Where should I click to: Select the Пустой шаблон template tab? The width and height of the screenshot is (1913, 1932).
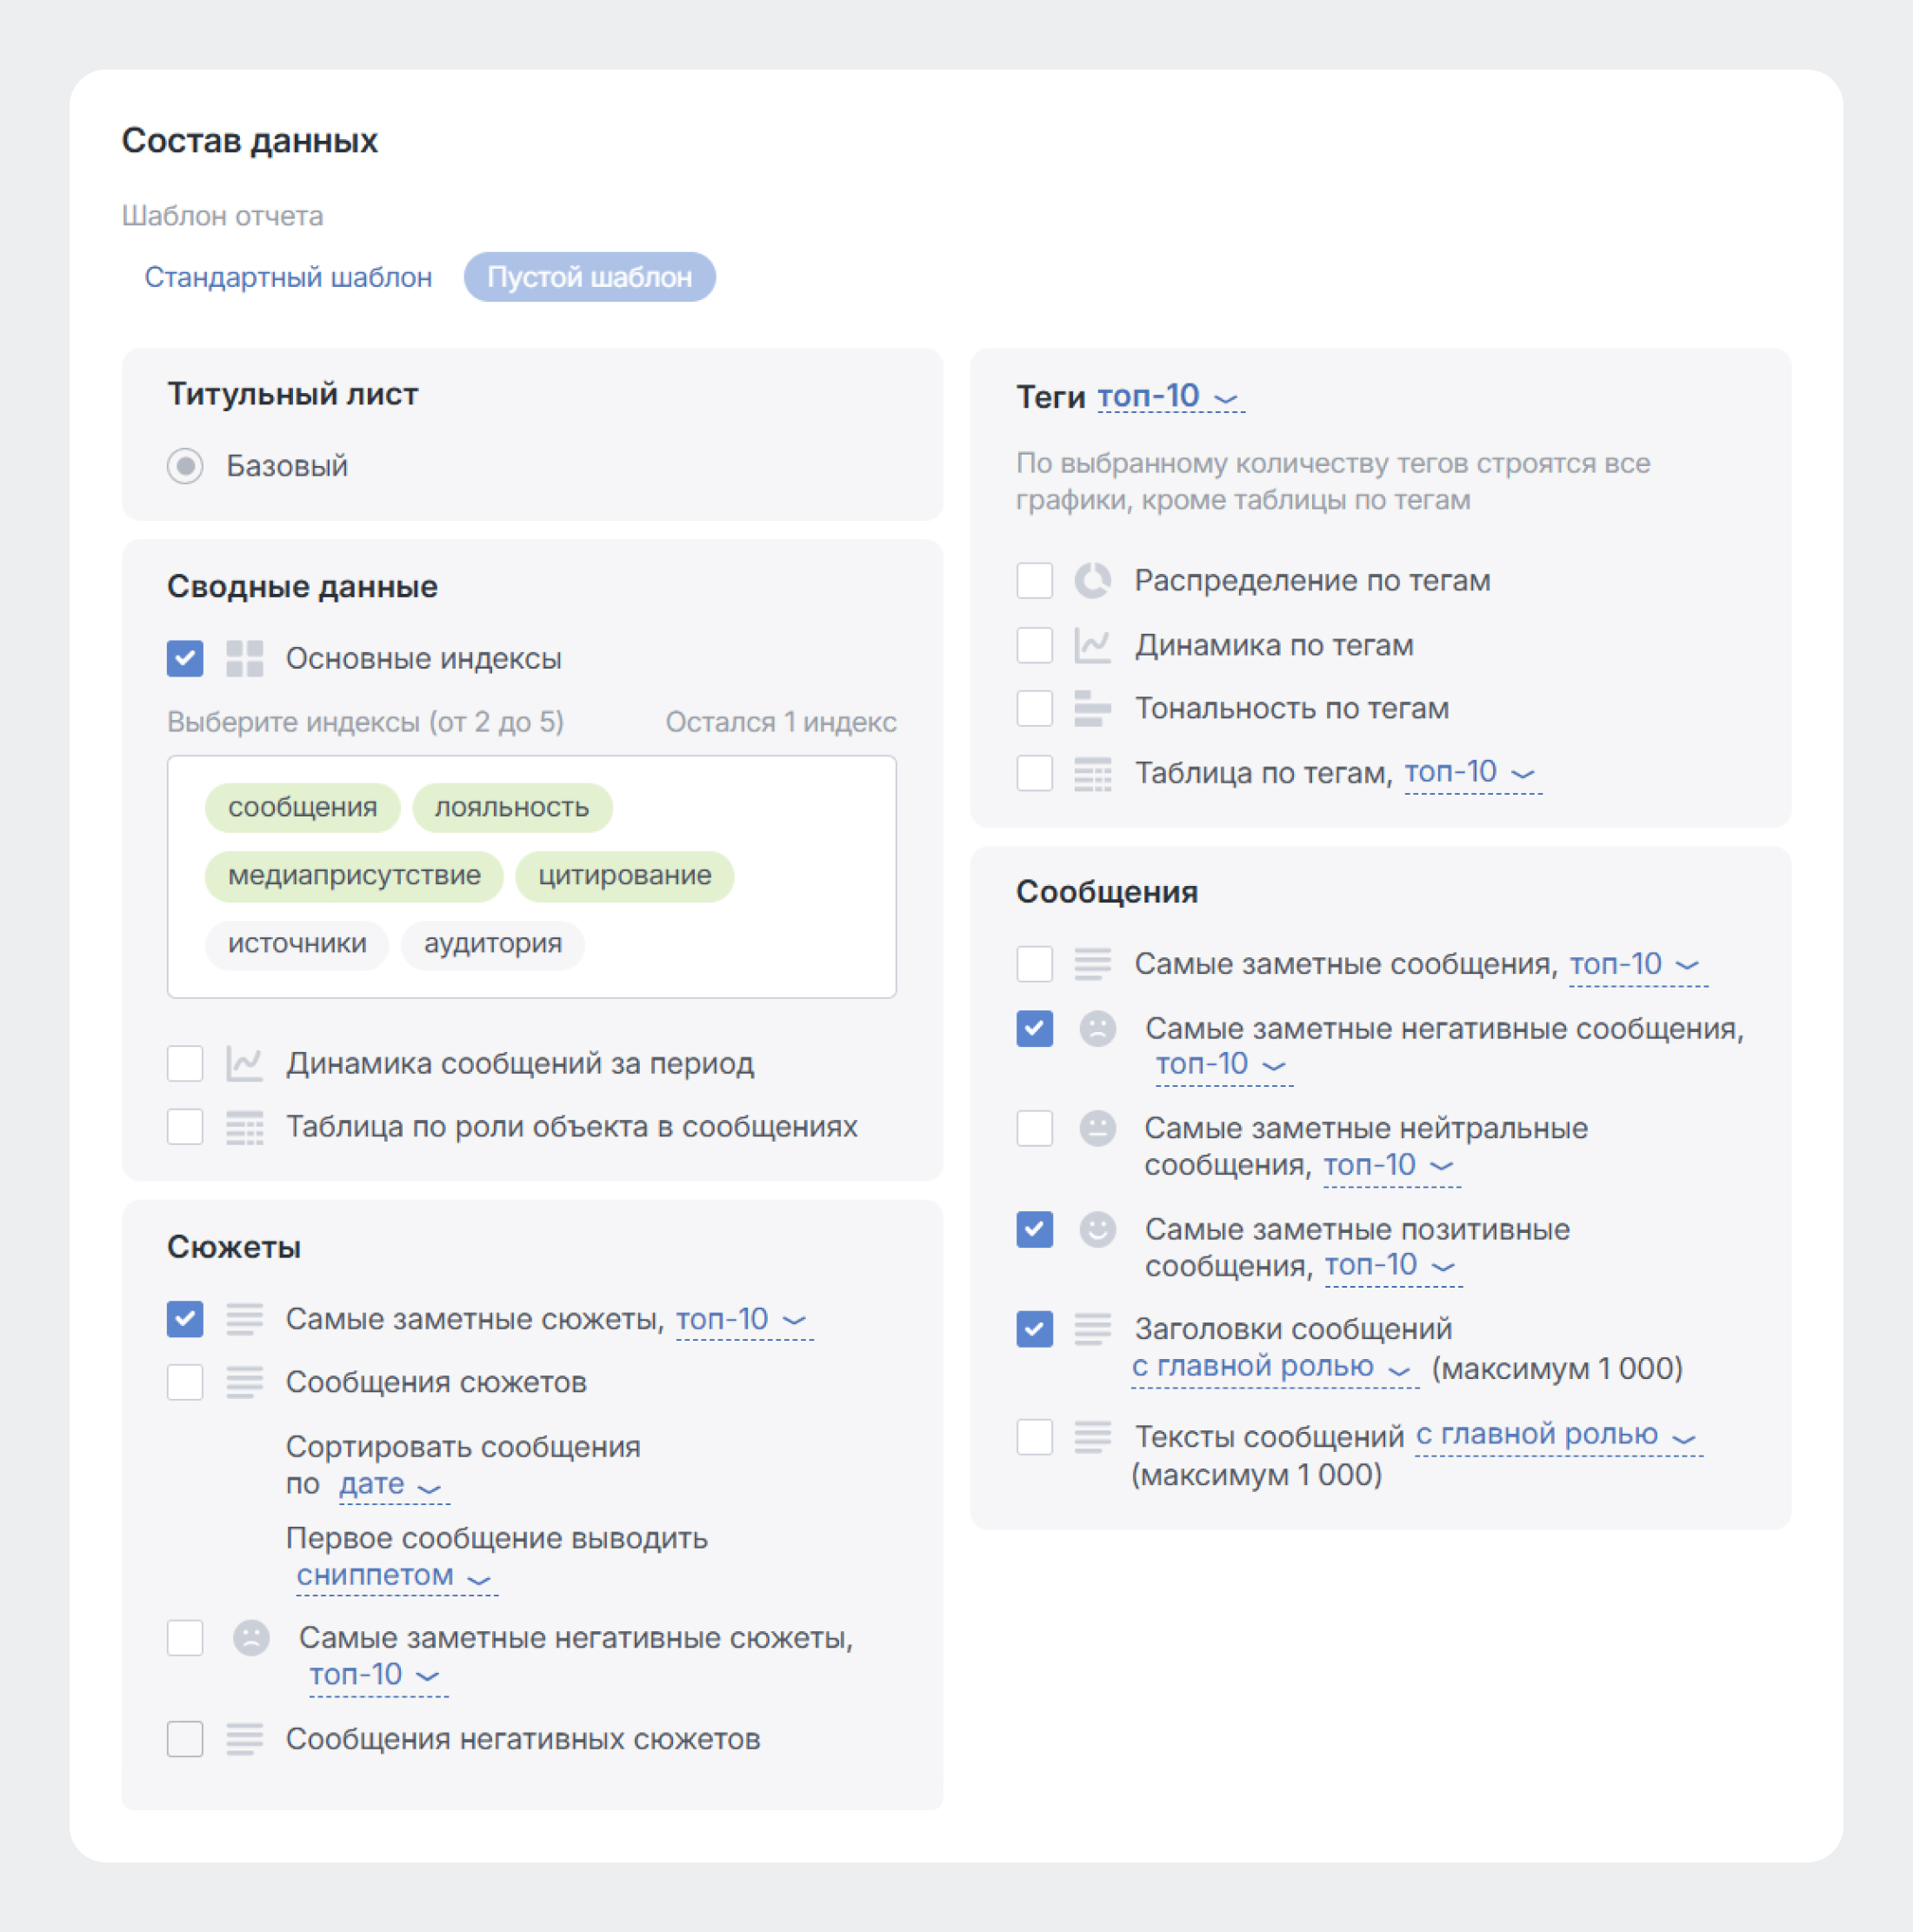pyautogui.click(x=589, y=277)
